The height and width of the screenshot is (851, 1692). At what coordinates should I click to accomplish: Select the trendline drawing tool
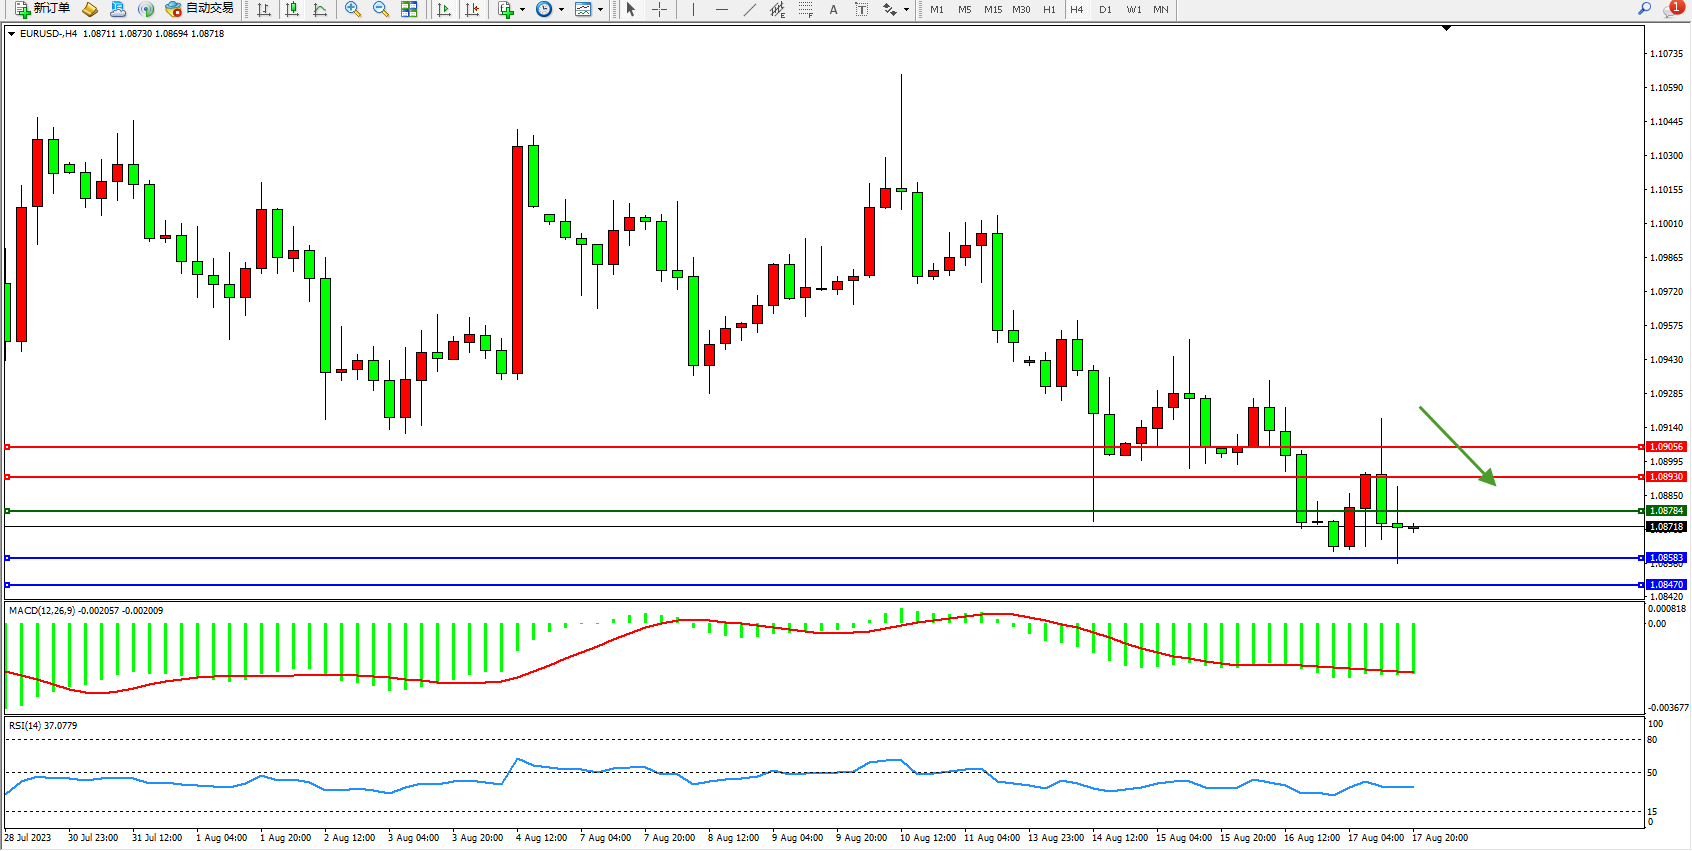click(749, 9)
